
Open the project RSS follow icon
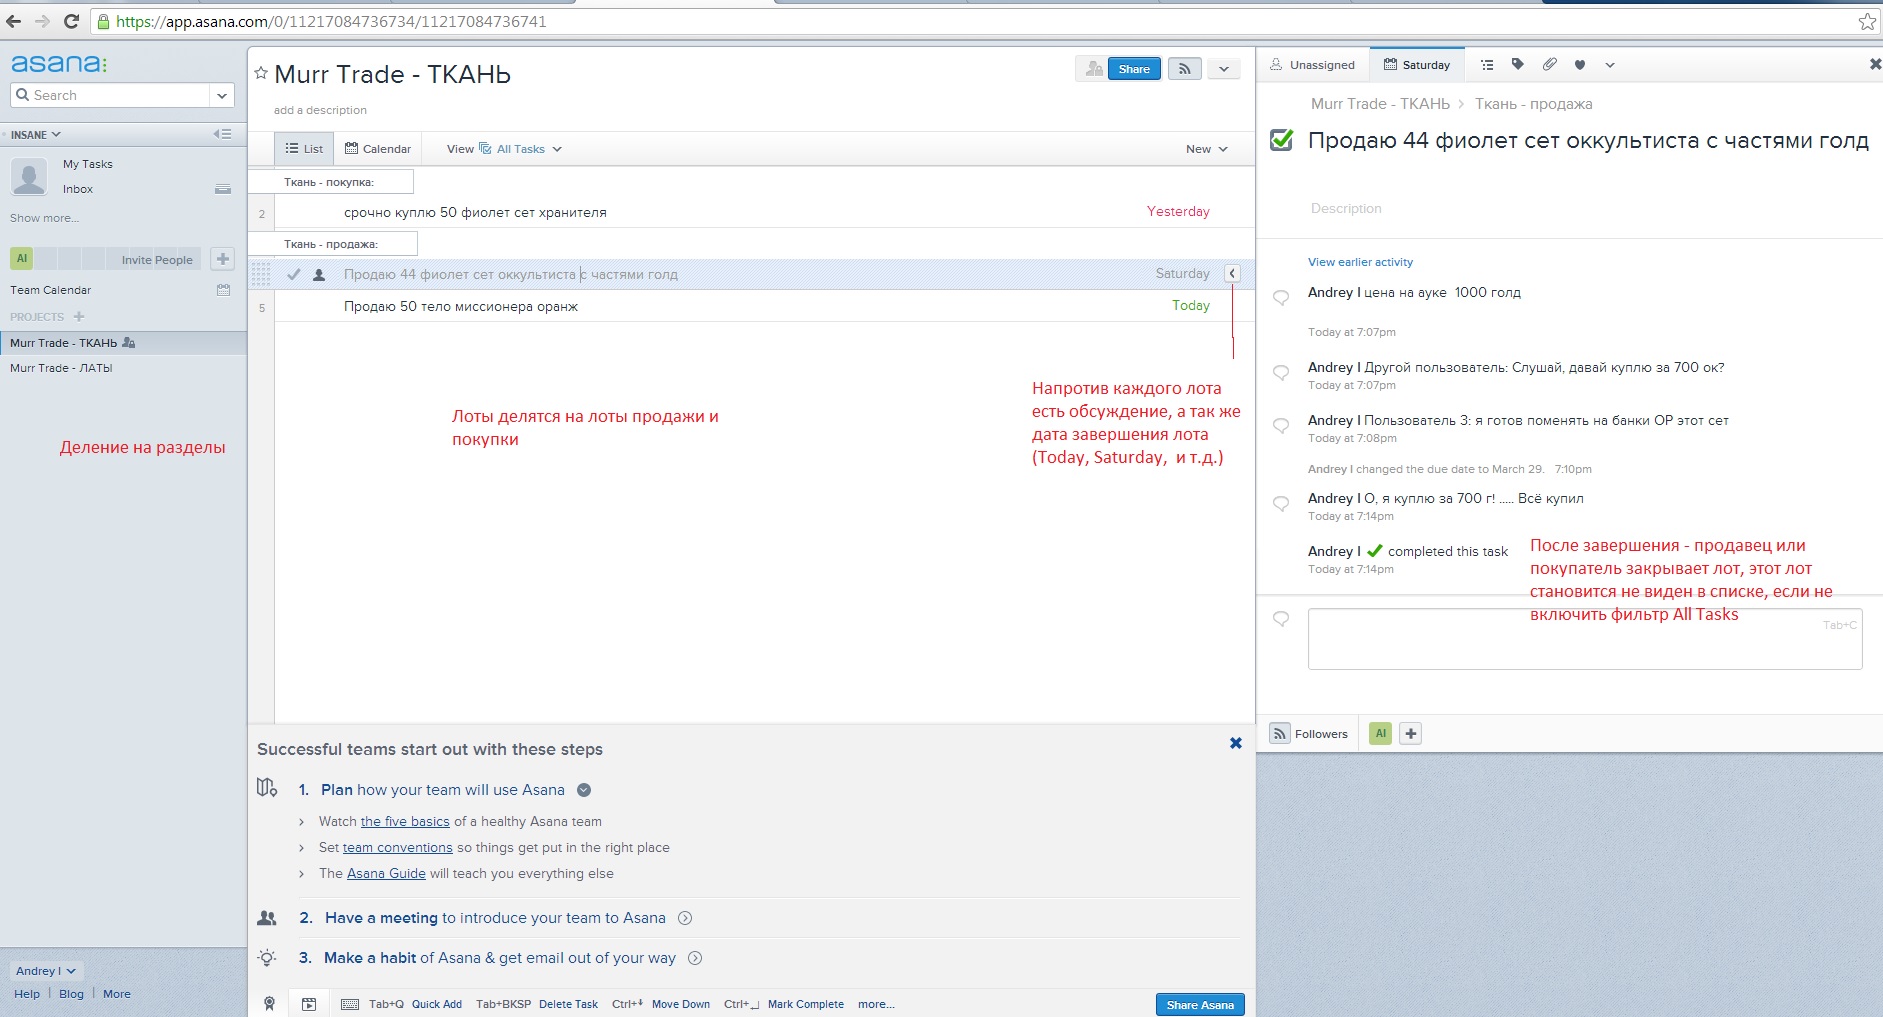pos(1184,69)
